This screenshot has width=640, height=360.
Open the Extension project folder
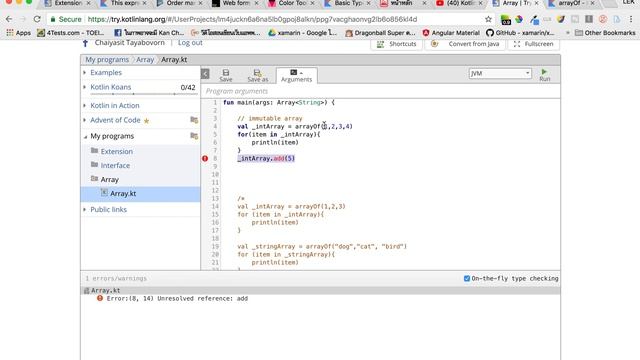116,151
